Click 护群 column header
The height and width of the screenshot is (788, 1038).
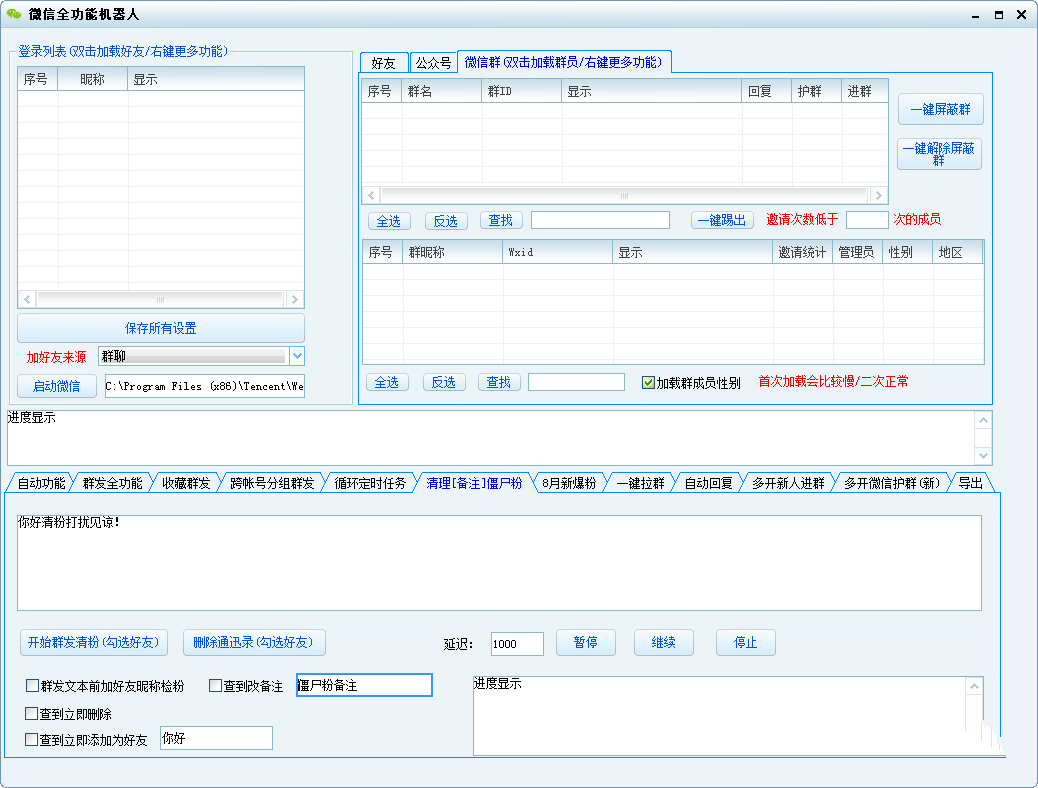[816, 91]
